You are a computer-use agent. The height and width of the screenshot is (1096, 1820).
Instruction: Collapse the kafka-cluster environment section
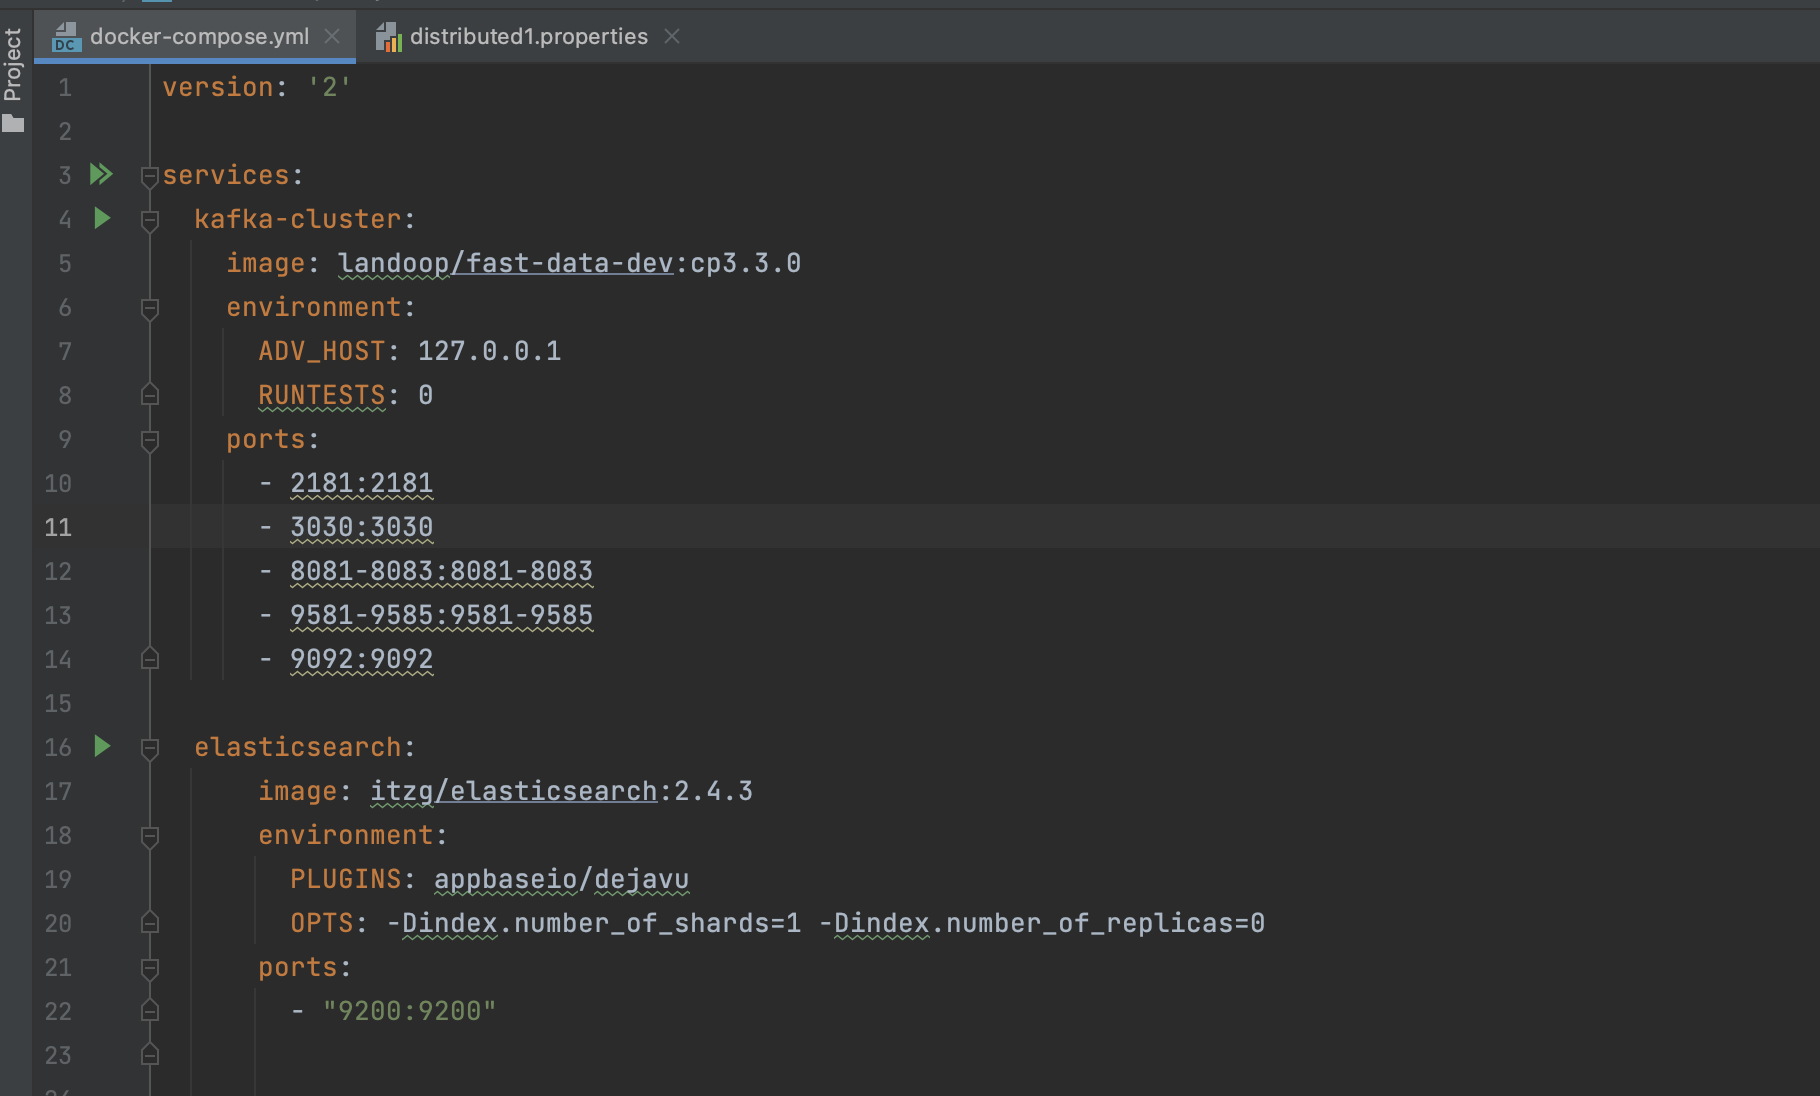148,308
